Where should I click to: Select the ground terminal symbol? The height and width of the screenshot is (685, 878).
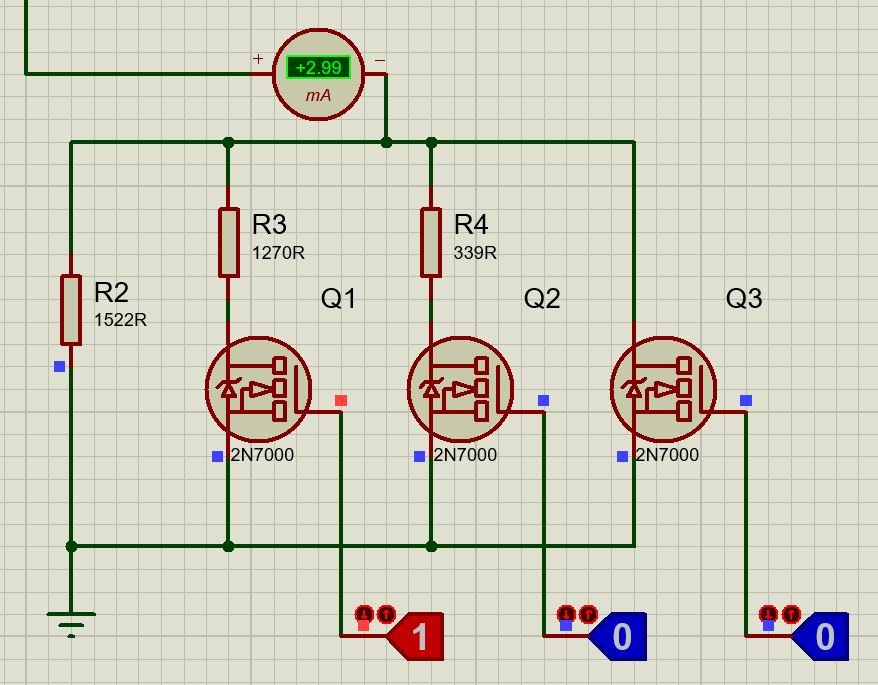coord(71,625)
